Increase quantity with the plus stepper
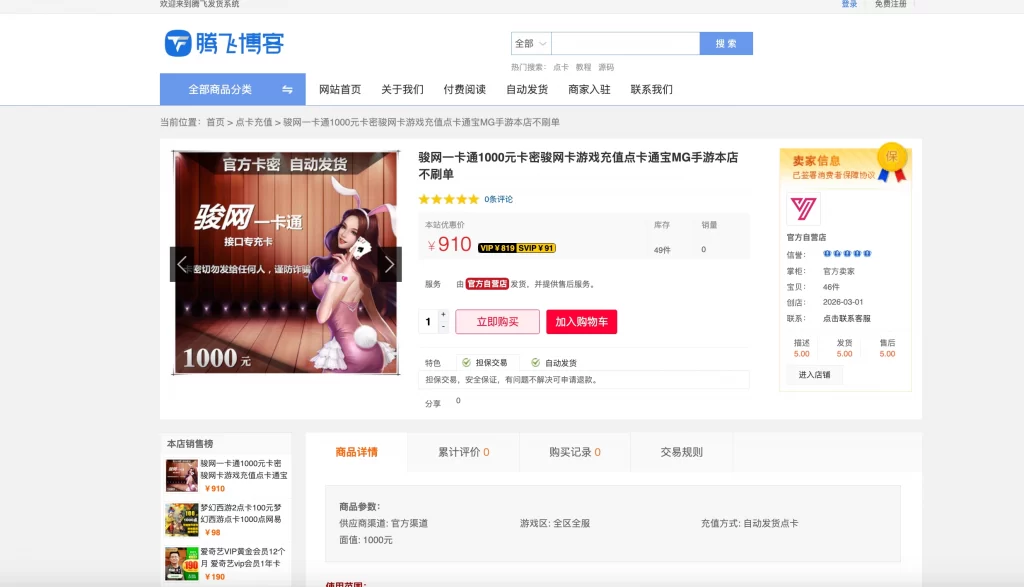Image resolution: width=1024 pixels, height=587 pixels. [x=443, y=314]
